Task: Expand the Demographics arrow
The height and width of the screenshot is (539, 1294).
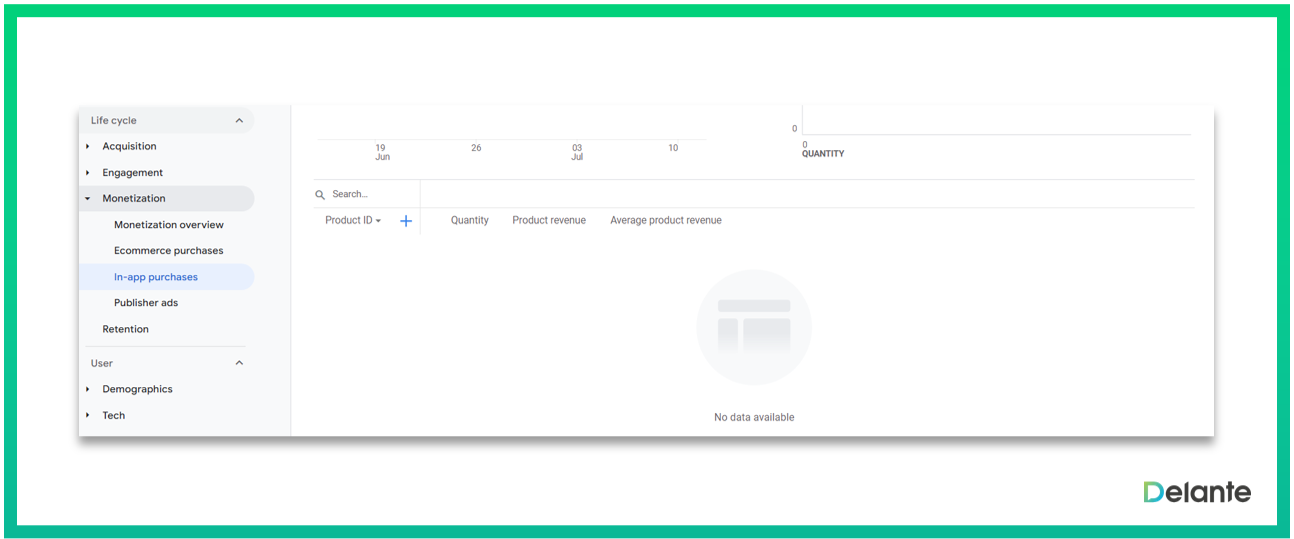Action: pyautogui.click(x=88, y=389)
